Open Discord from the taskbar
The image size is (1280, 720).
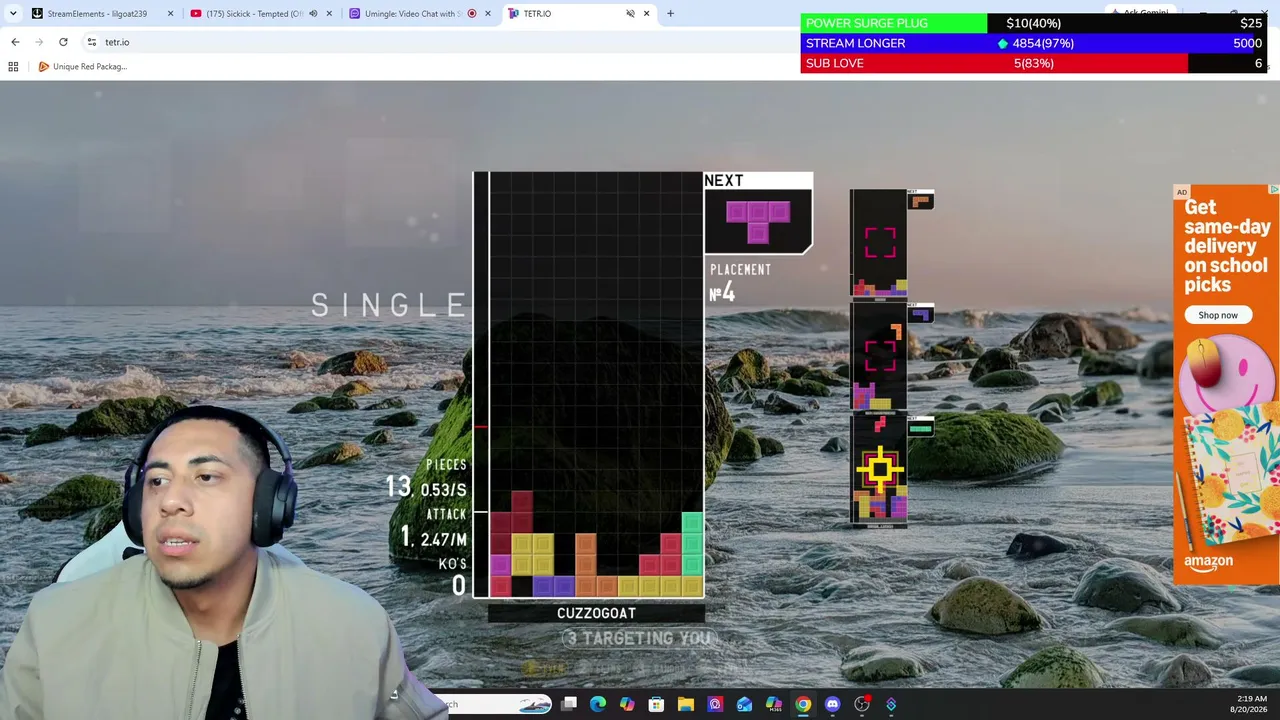pyautogui.click(x=832, y=704)
